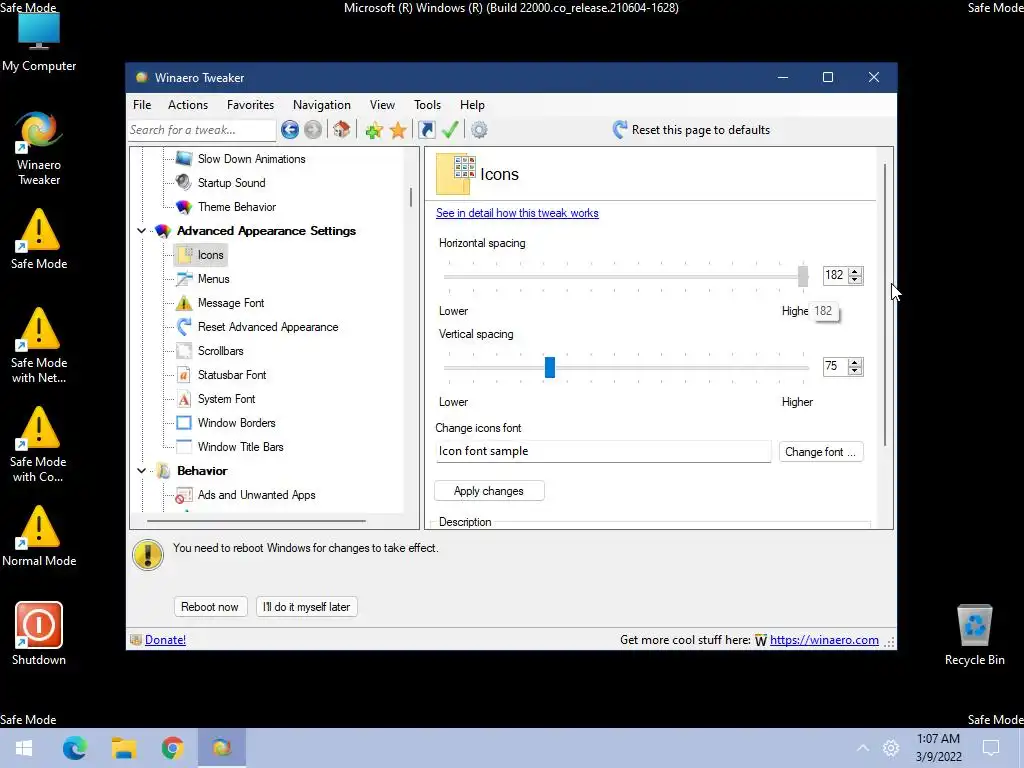Open the Favorites menu
This screenshot has width=1024, height=768.
(250, 104)
